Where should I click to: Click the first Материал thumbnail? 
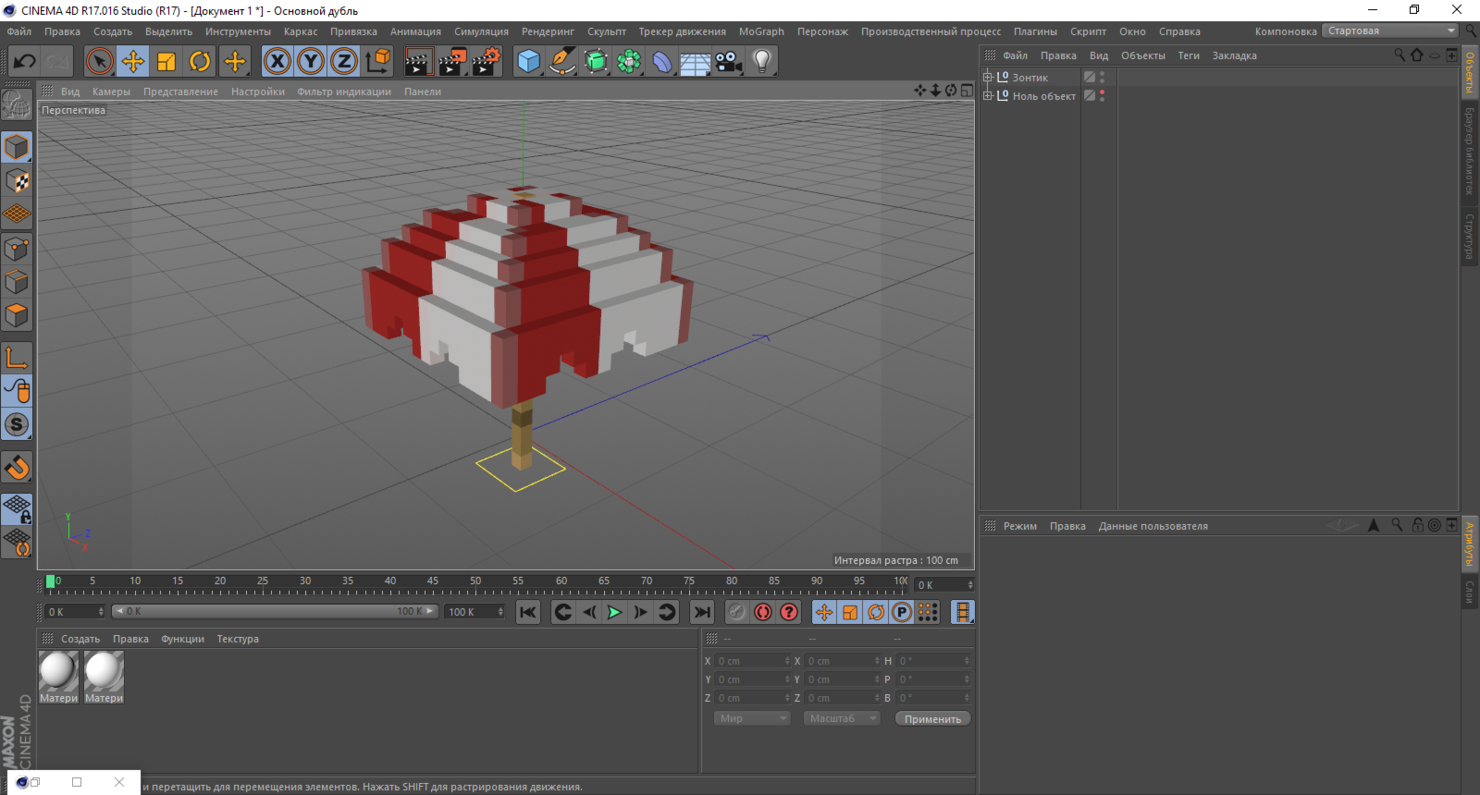click(58, 670)
